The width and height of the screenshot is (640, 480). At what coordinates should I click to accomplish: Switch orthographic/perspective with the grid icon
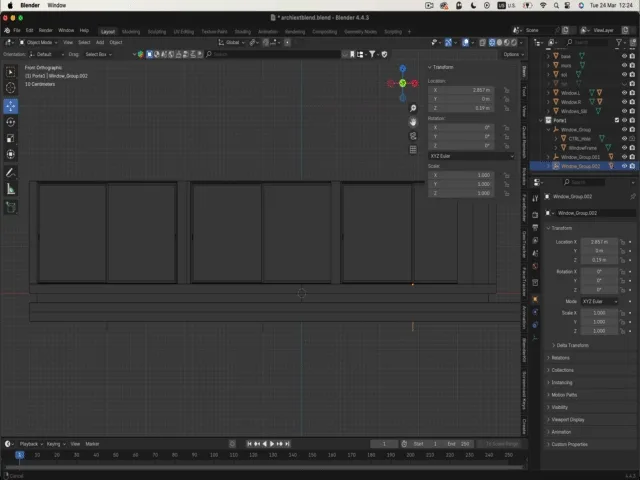413,150
